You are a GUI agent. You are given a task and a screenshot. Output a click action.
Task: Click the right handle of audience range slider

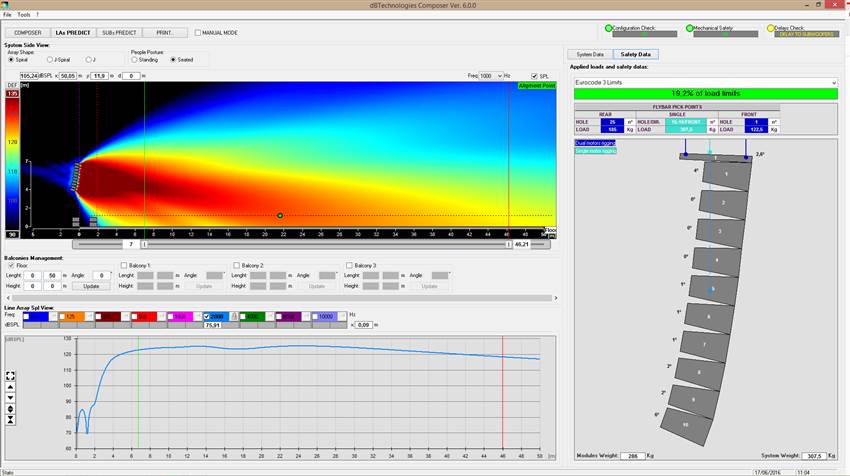(508, 245)
